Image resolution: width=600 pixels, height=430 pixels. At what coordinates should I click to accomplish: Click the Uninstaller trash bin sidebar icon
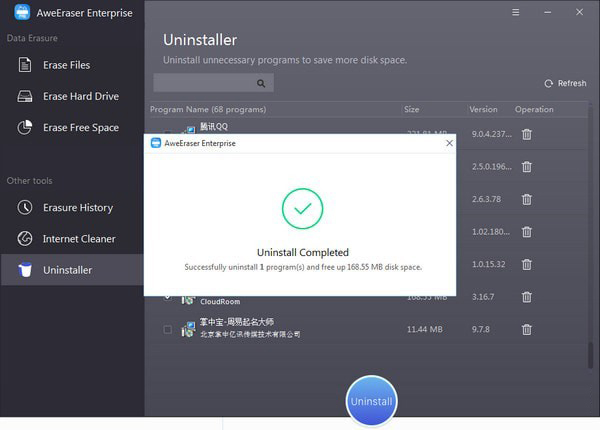[x=25, y=270]
